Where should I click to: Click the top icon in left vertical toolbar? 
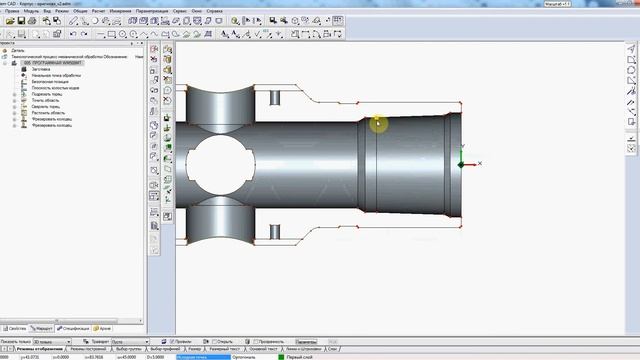point(154,49)
